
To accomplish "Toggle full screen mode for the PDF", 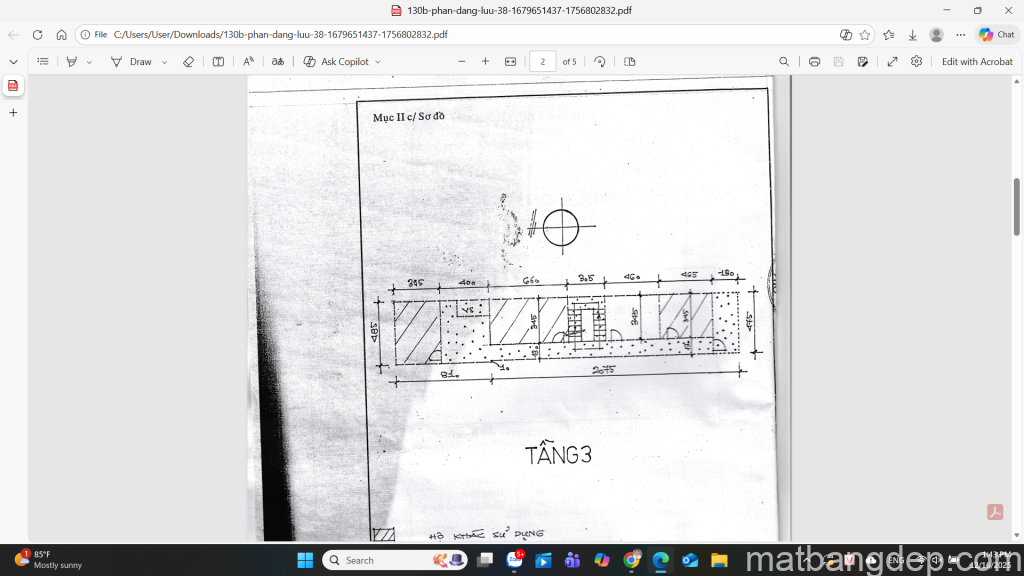I will click(892, 62).
